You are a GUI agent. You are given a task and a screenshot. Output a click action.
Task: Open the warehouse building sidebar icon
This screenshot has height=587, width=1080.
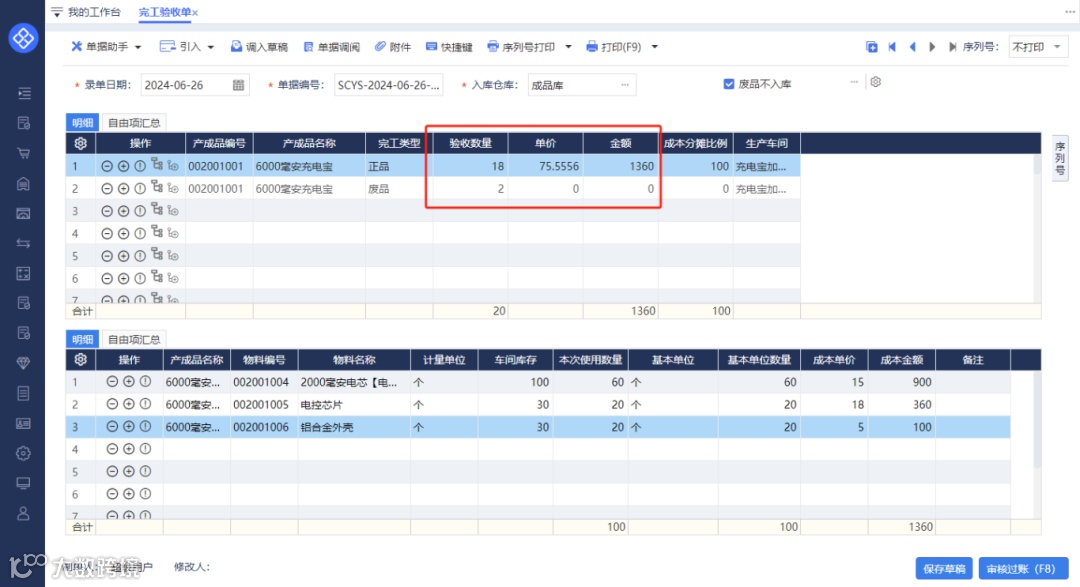click(x=23, y=184)
